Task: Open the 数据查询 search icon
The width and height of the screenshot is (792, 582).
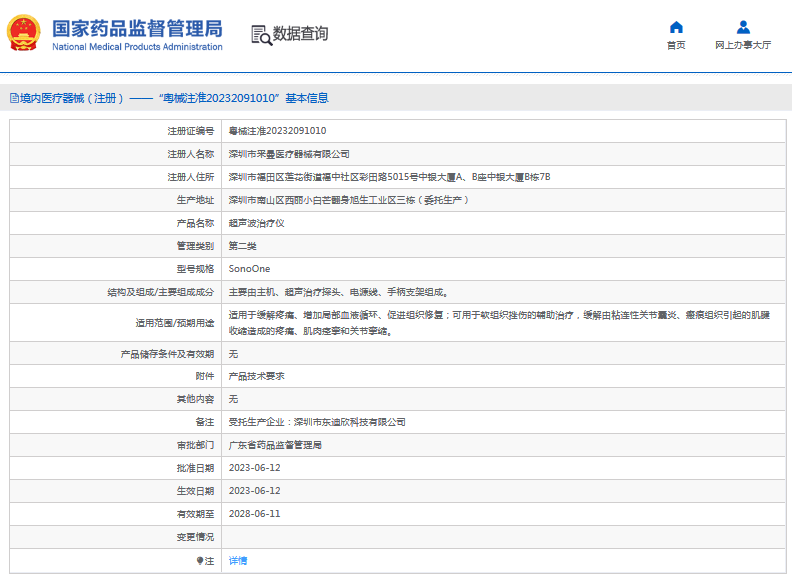Action: point(262,35)
